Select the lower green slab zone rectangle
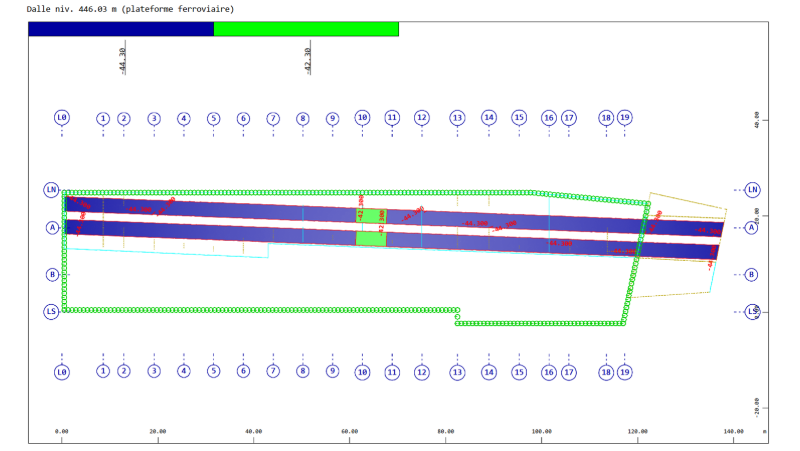Viewport: 800px width, 451px height. [371, 239]
